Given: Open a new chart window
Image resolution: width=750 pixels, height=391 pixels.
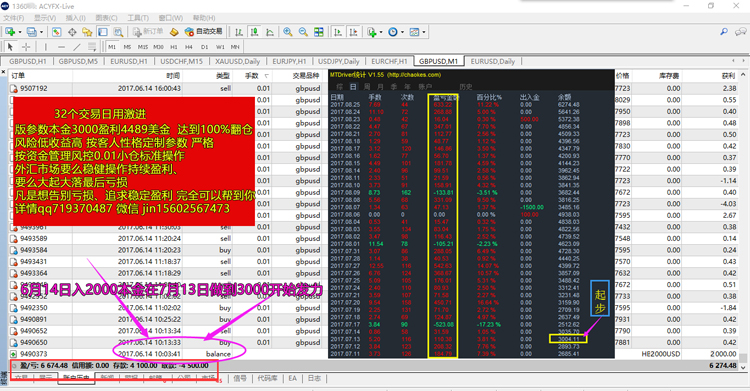Looking at the screenshot, I should pyautogui.click(x=10, y=32).
